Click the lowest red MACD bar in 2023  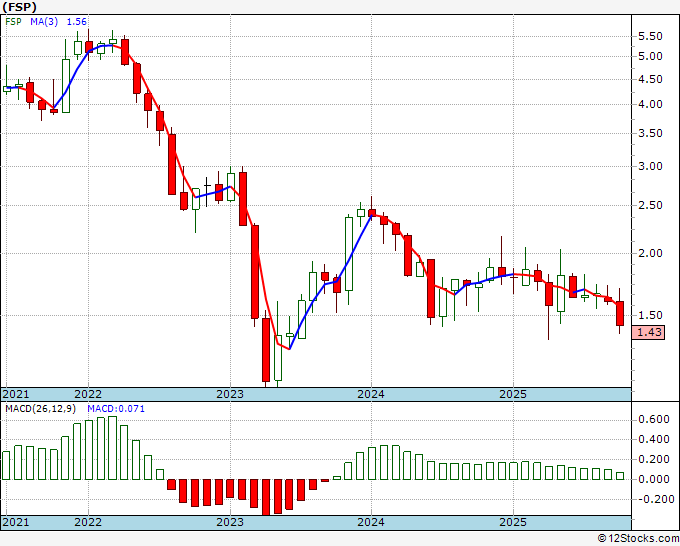coord(266,497)
